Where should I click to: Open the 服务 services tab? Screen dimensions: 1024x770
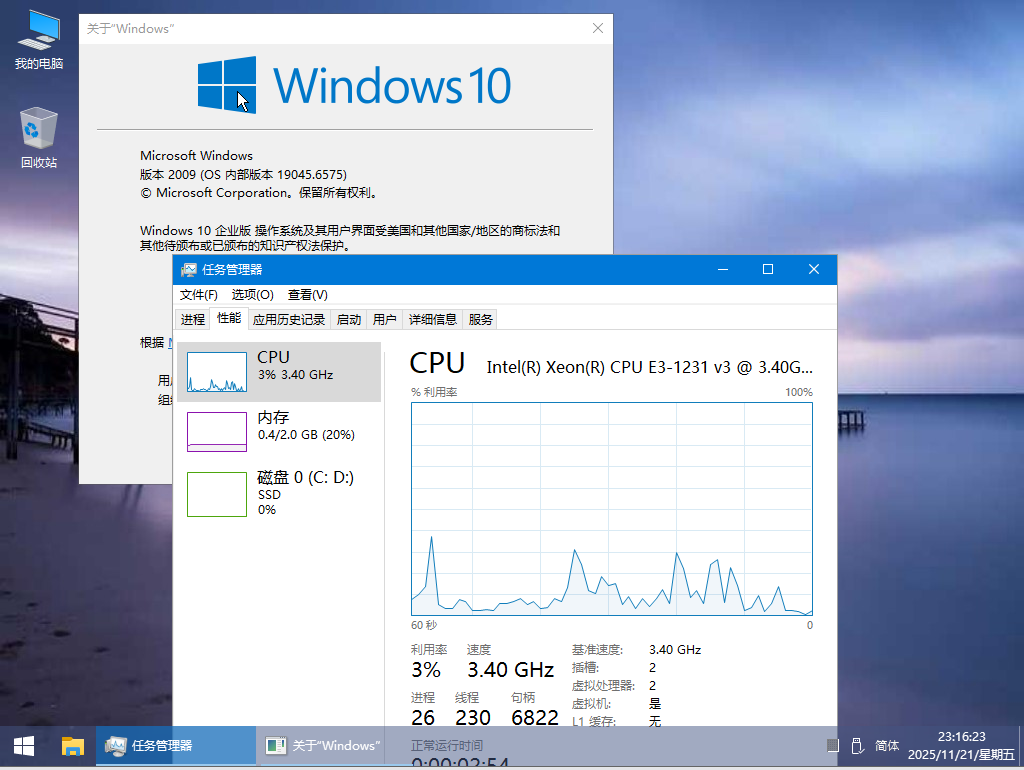tap(480, 320)
